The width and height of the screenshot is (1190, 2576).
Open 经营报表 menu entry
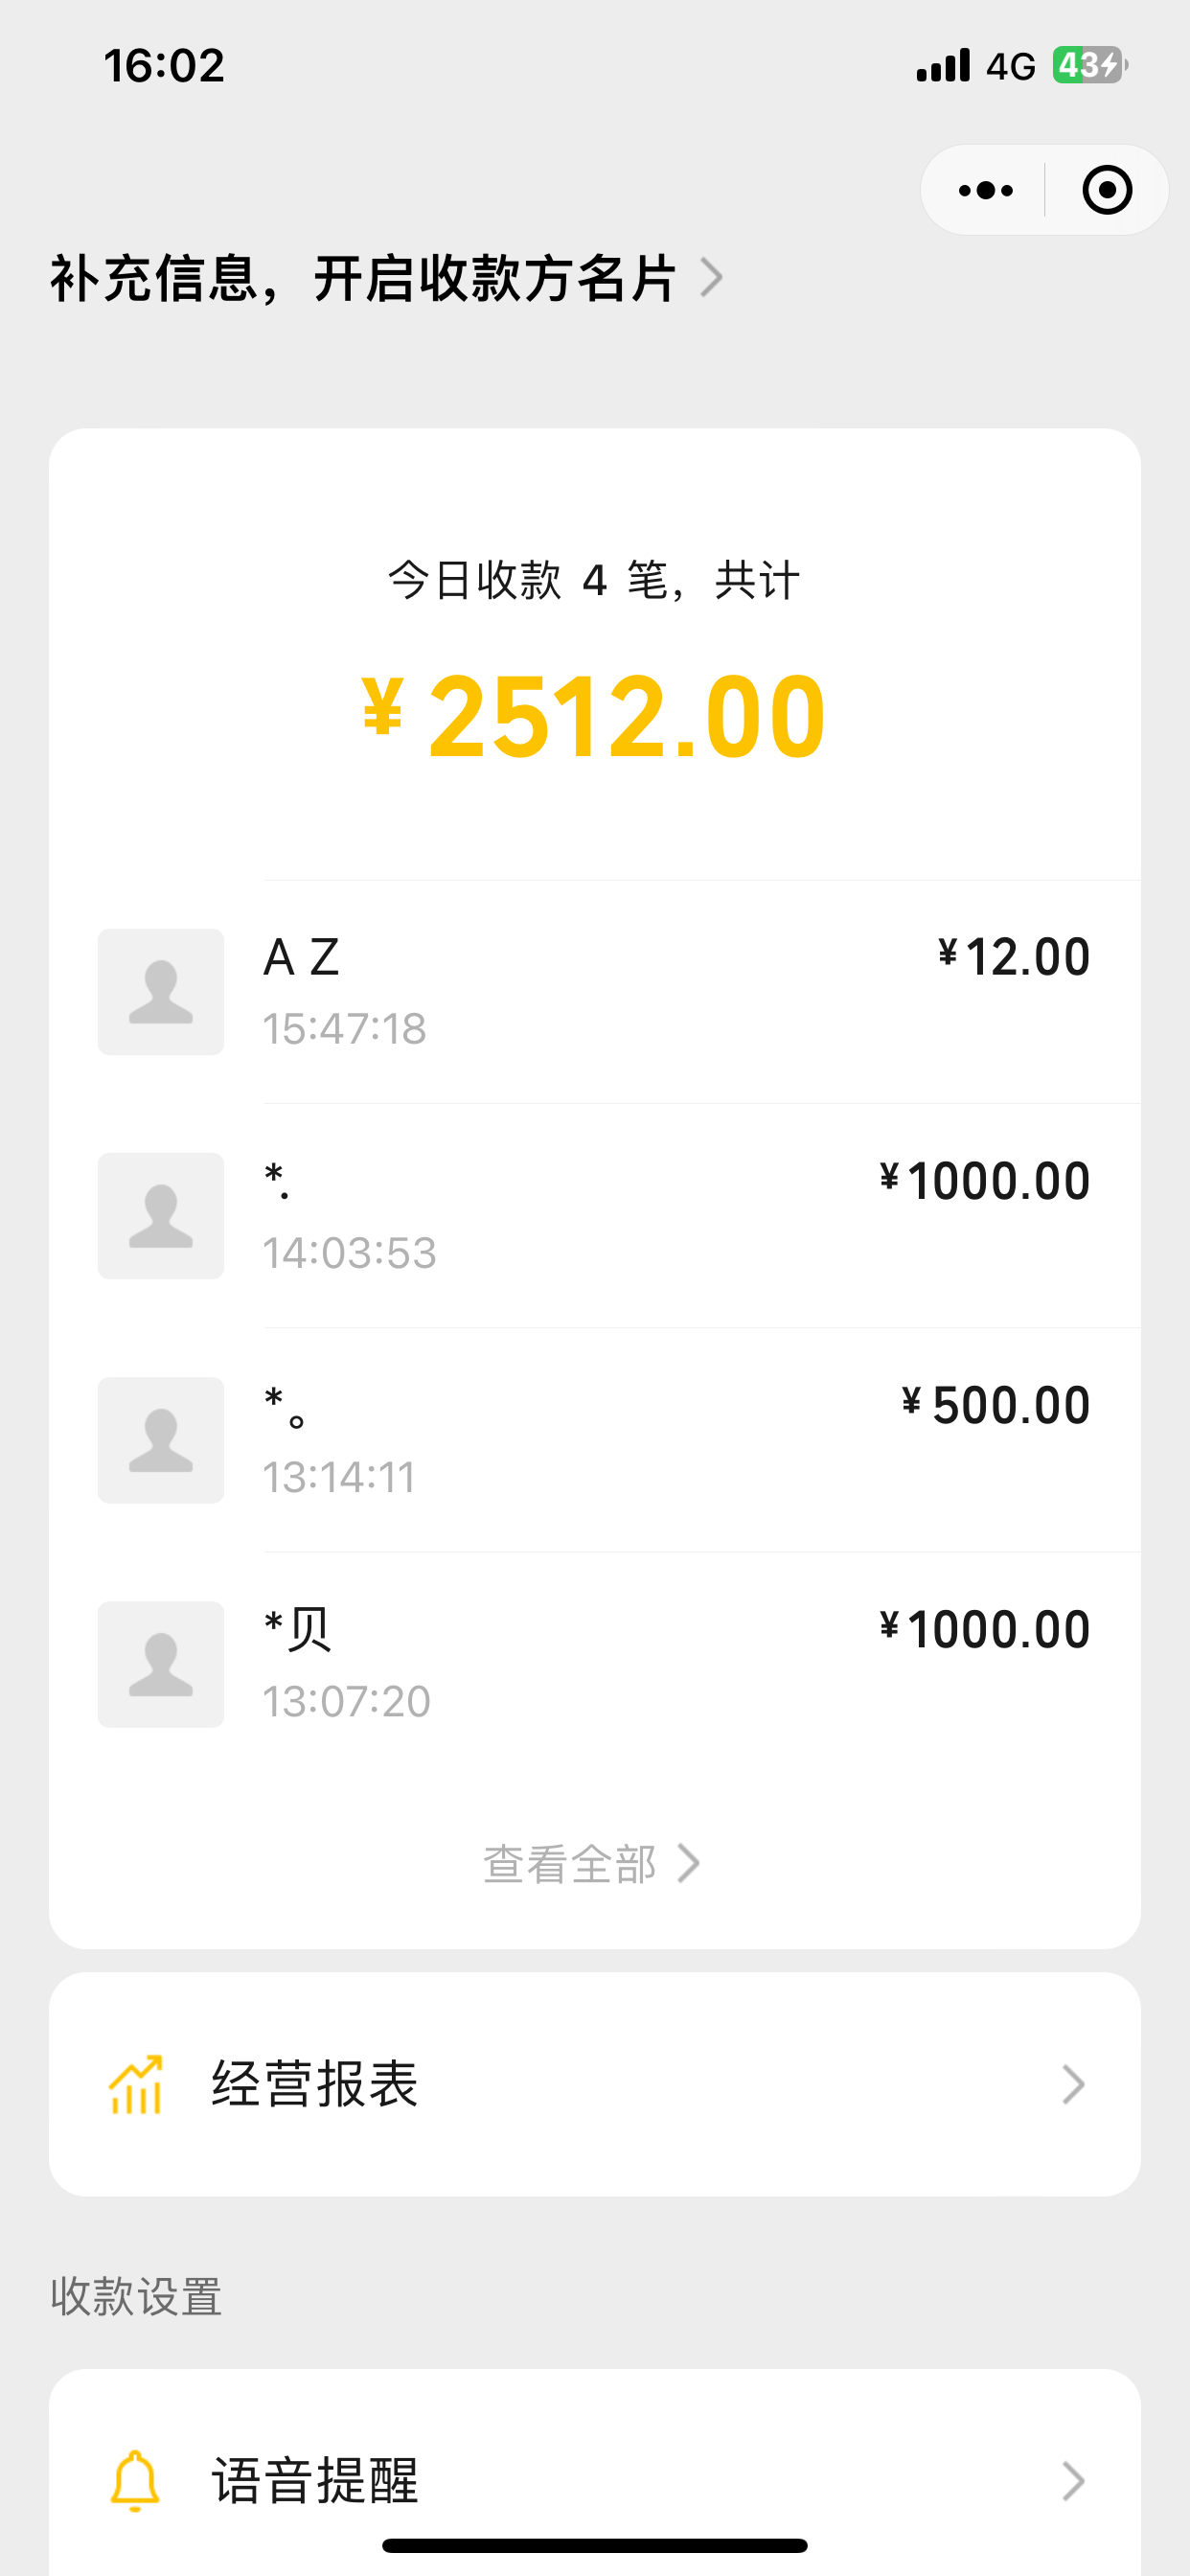click(315, 2085)
